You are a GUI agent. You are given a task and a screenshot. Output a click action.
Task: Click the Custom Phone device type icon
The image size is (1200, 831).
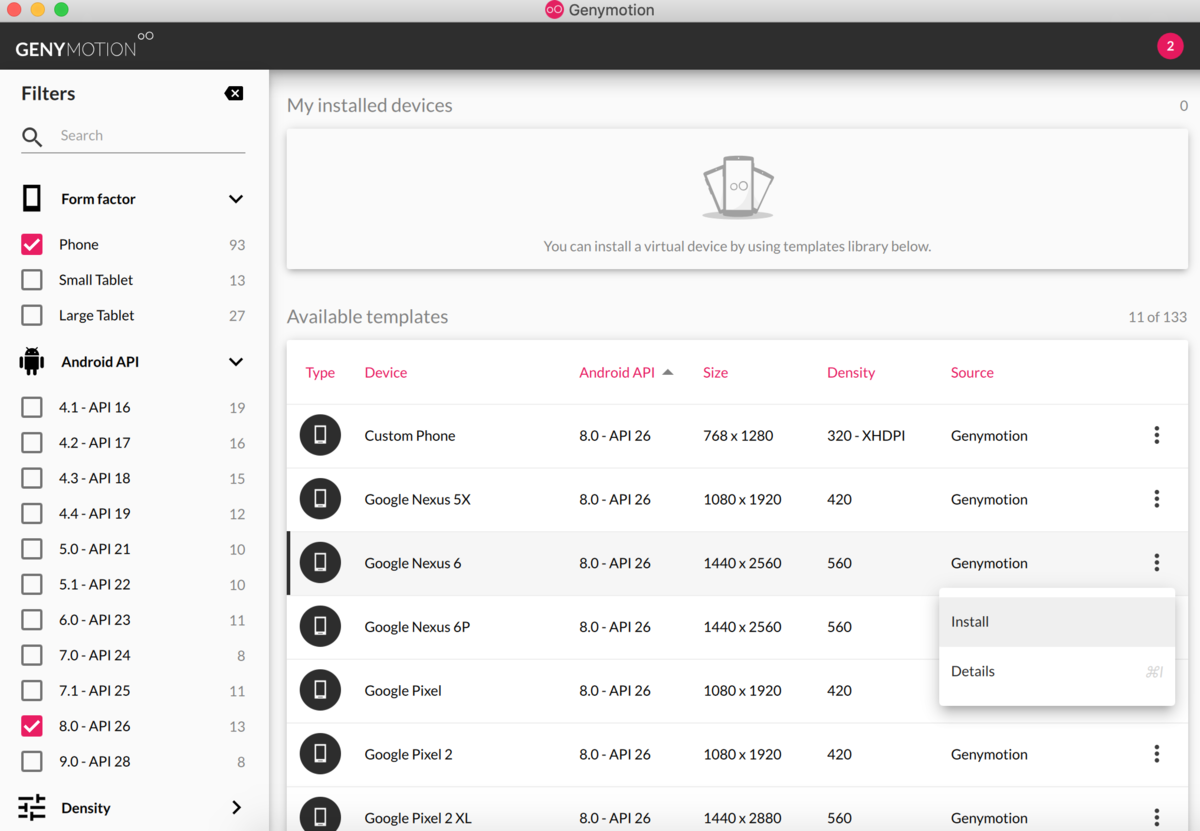[320, 435]
